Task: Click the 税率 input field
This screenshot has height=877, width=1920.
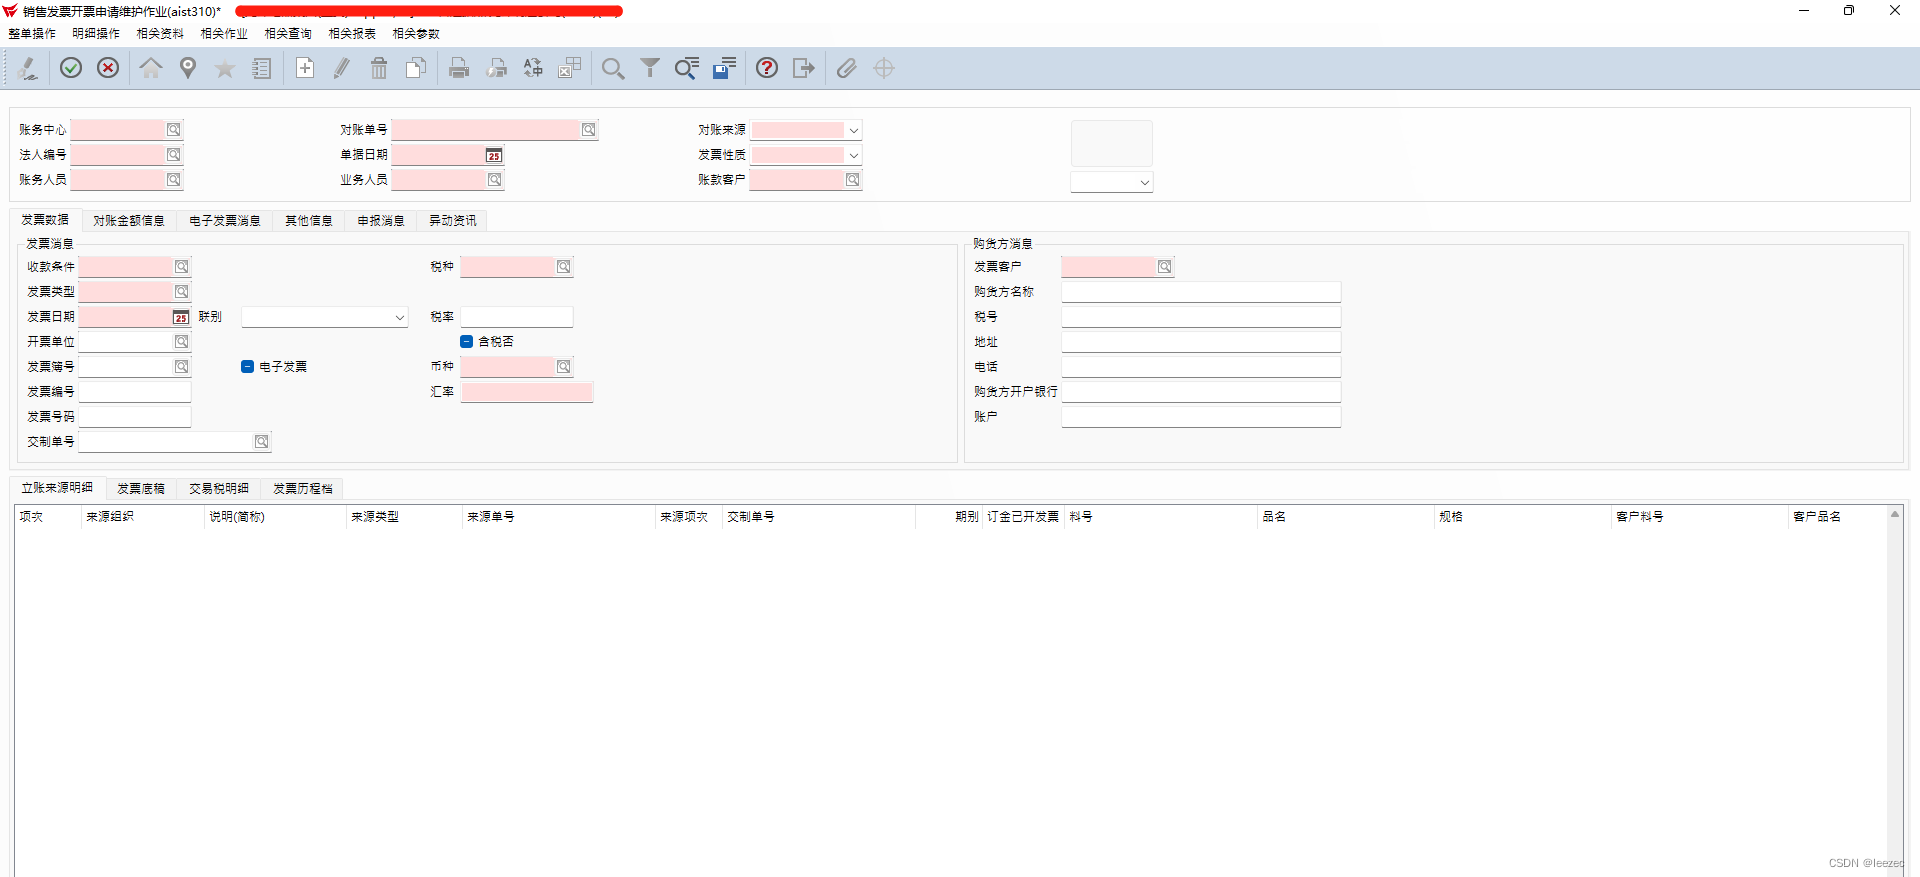Action: (x=517, y=317)
